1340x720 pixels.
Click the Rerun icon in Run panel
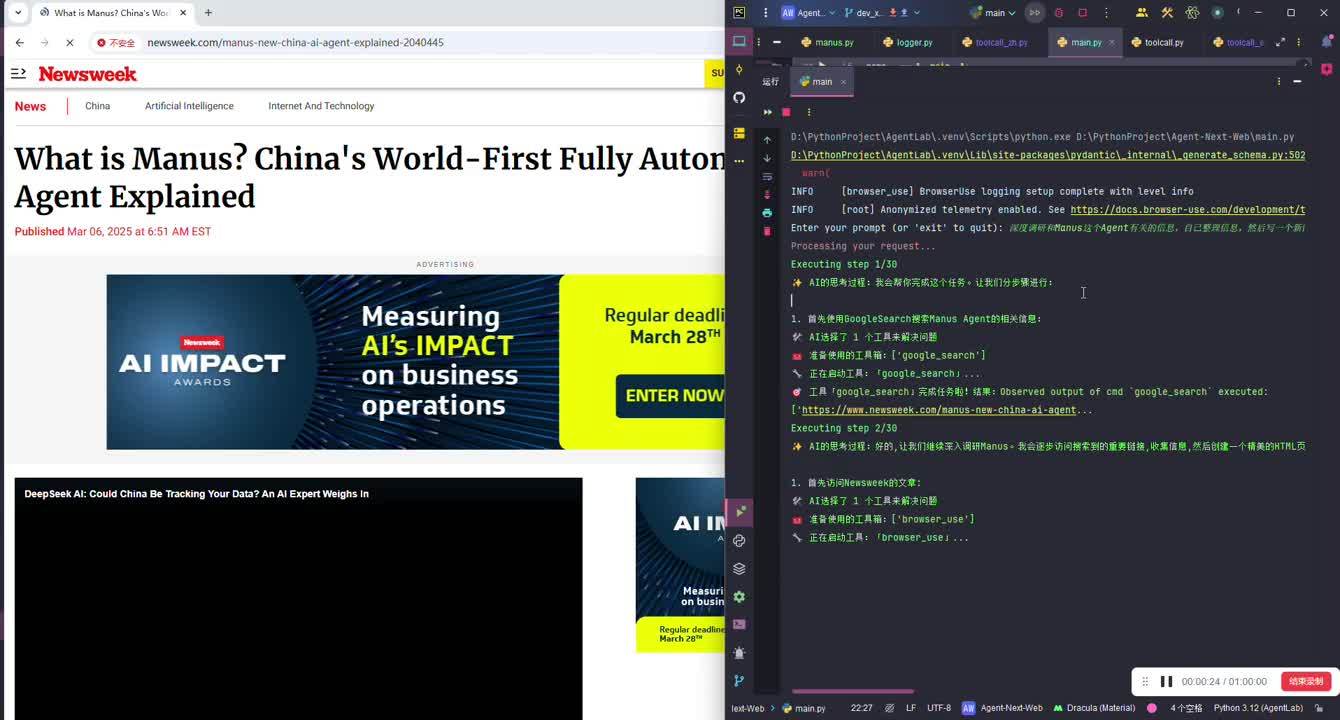768,112
